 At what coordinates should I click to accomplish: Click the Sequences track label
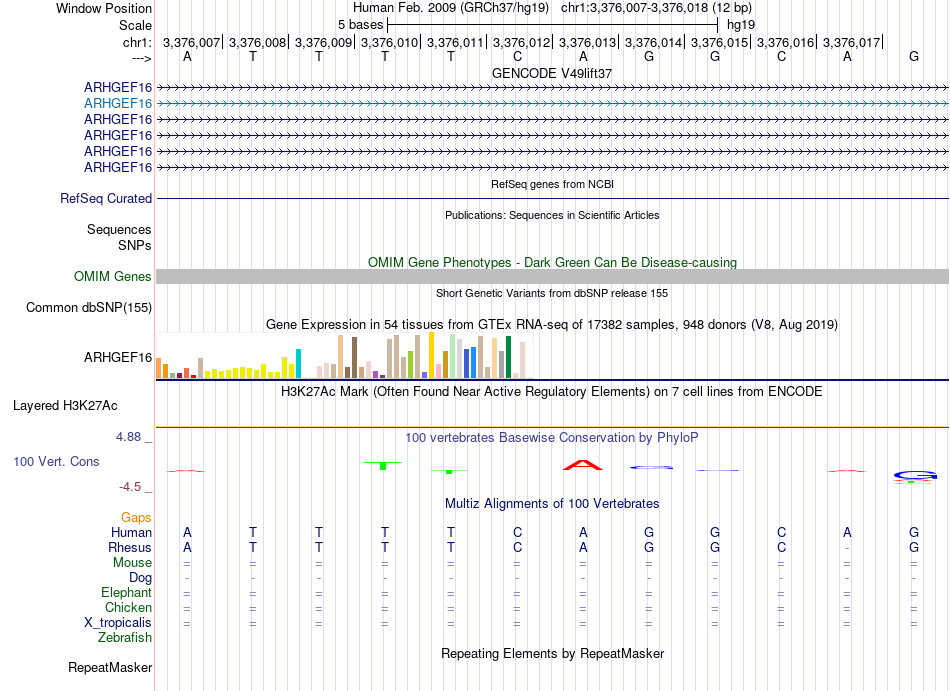(x=119, y=230)
